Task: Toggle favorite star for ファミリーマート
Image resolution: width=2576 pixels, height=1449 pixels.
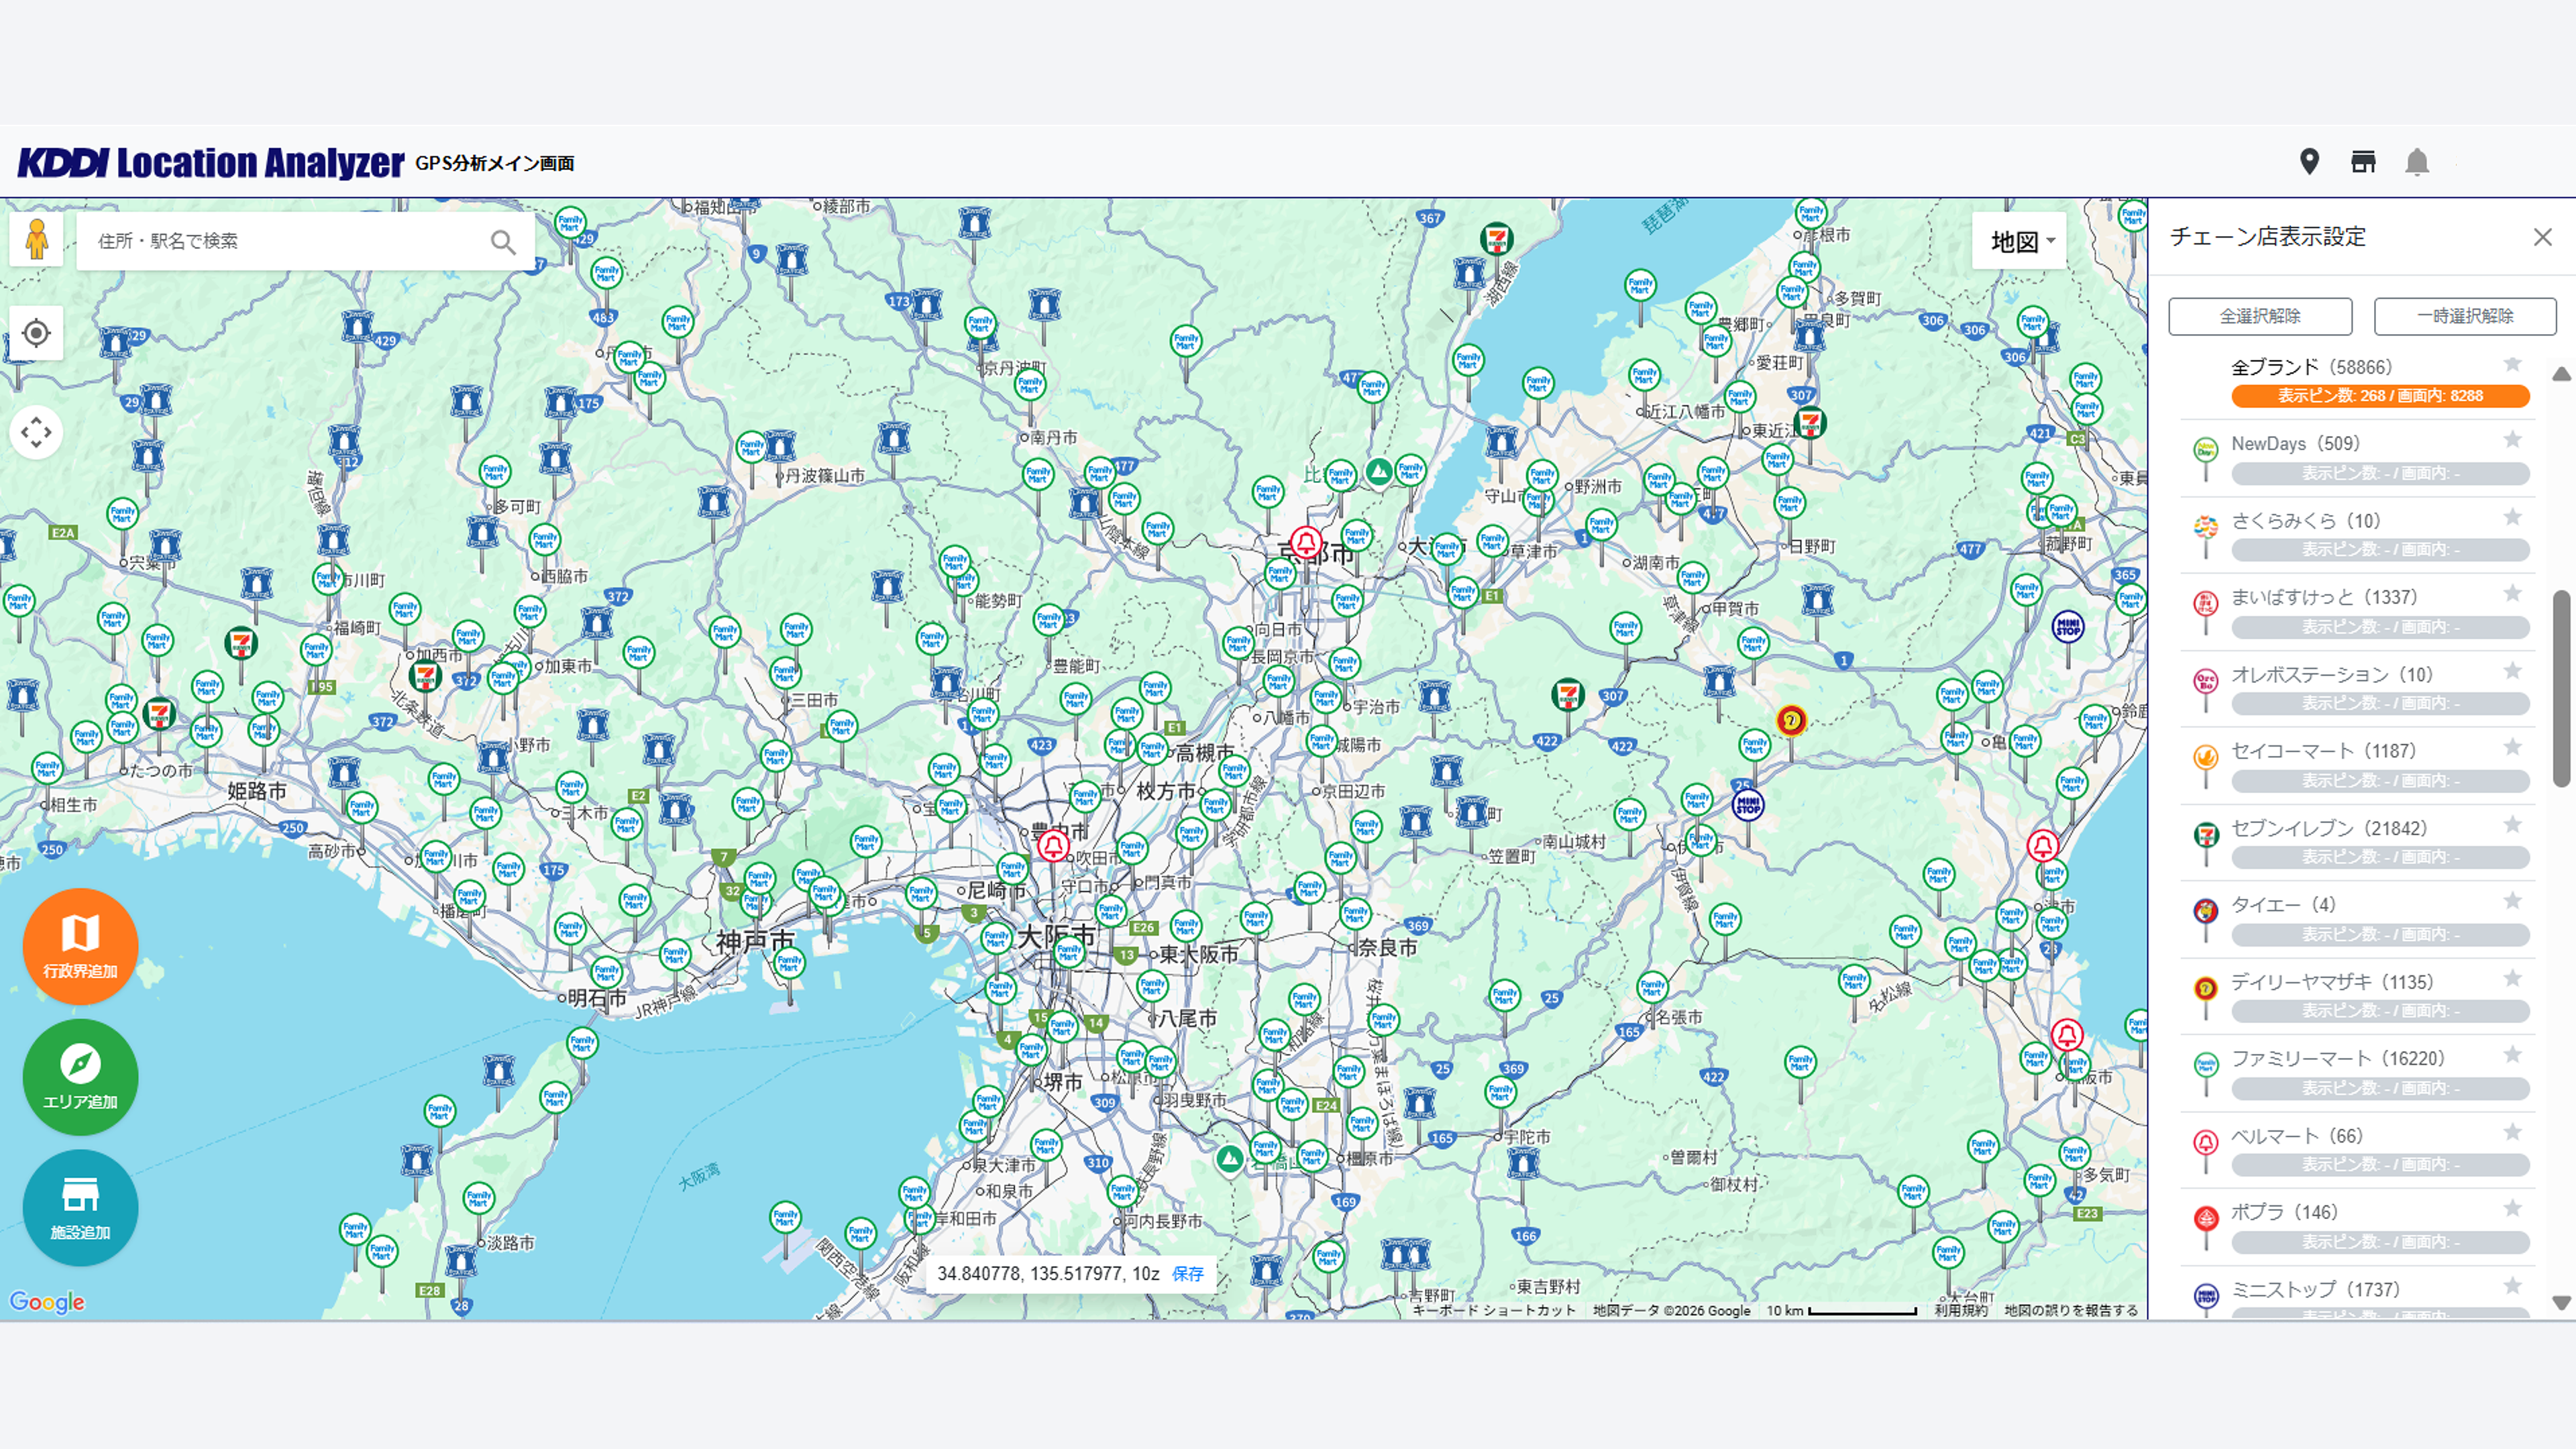Action: point(2512,1055)
